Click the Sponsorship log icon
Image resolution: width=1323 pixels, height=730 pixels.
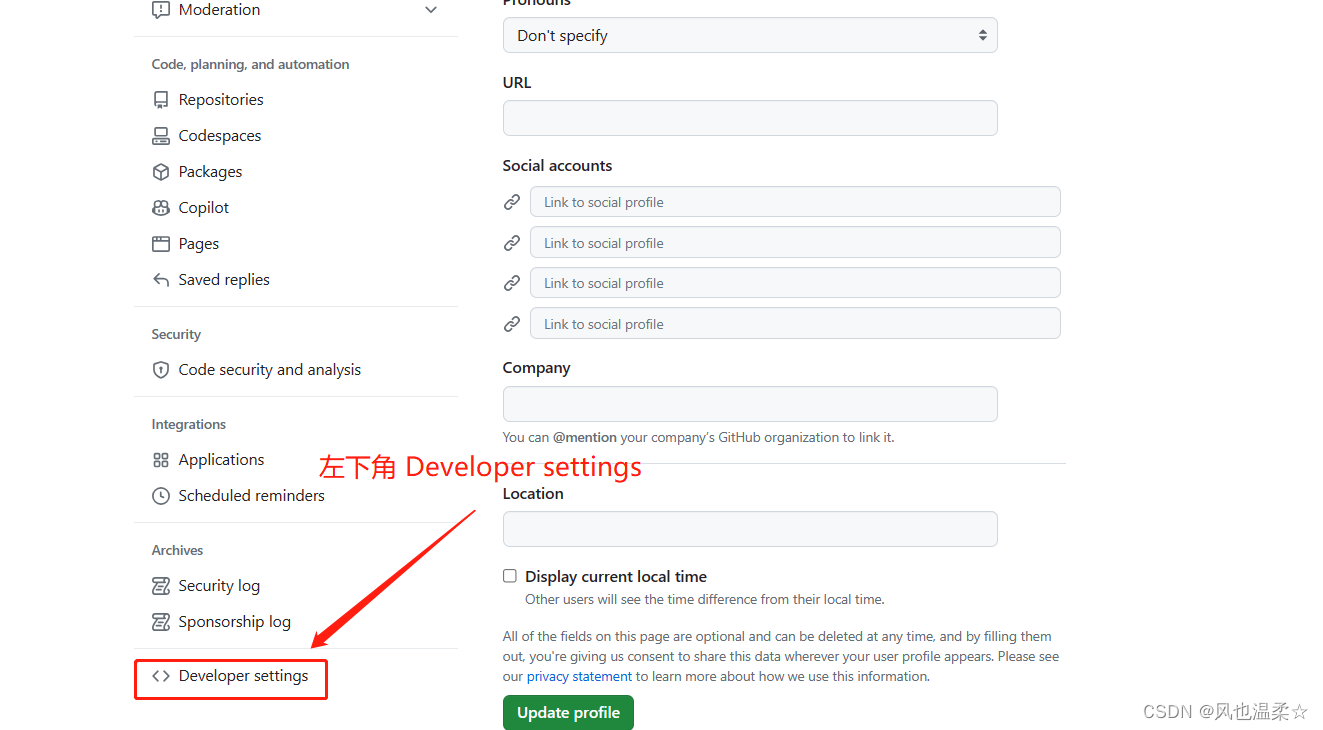(161, 622)
